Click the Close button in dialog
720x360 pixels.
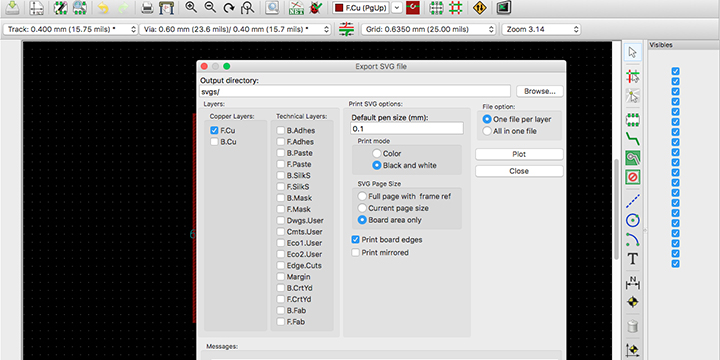pyautogui.click(x=519, y=171)
